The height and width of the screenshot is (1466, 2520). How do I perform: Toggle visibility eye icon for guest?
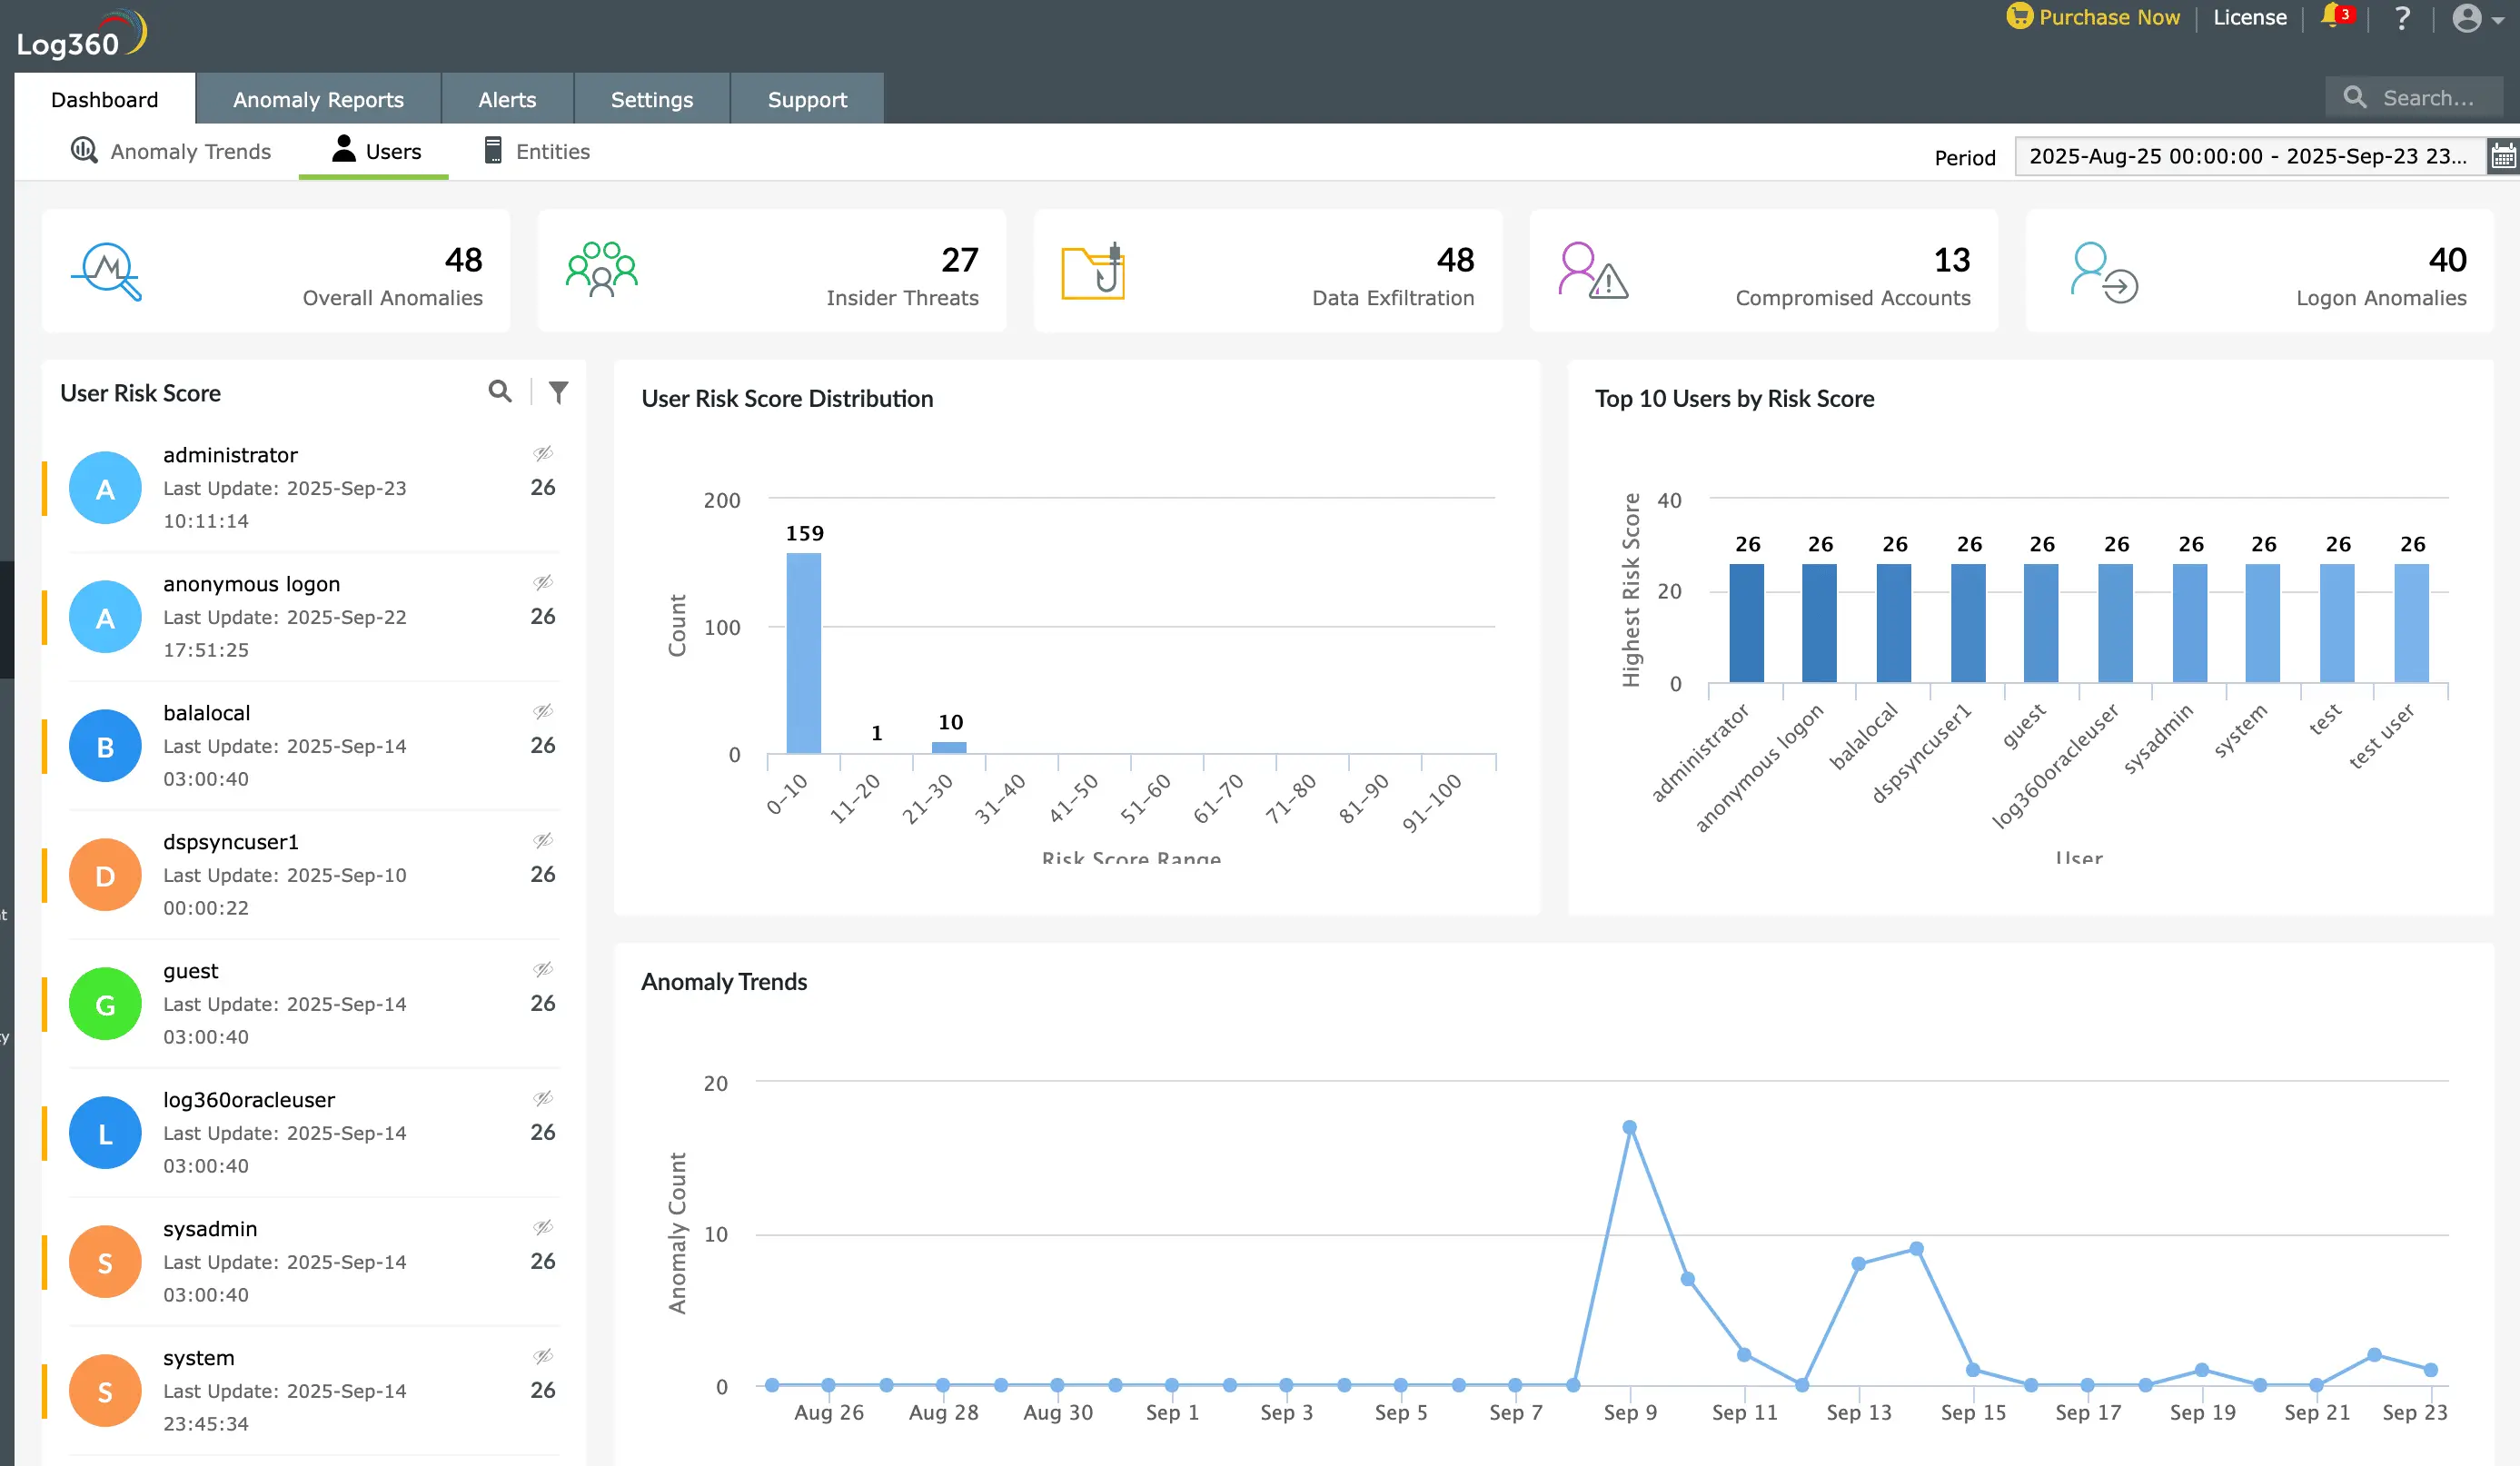click(543, 969)
